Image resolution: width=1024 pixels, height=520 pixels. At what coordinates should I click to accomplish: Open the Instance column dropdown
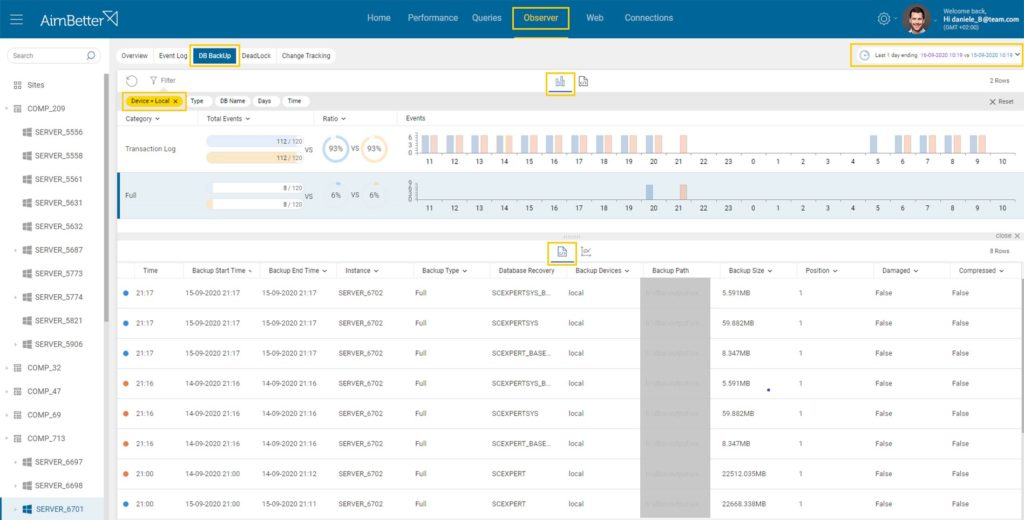376,270
